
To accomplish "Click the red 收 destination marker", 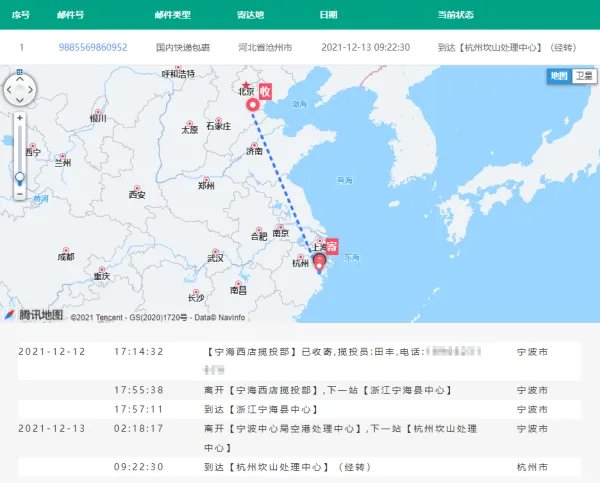I will click(265, 93).
